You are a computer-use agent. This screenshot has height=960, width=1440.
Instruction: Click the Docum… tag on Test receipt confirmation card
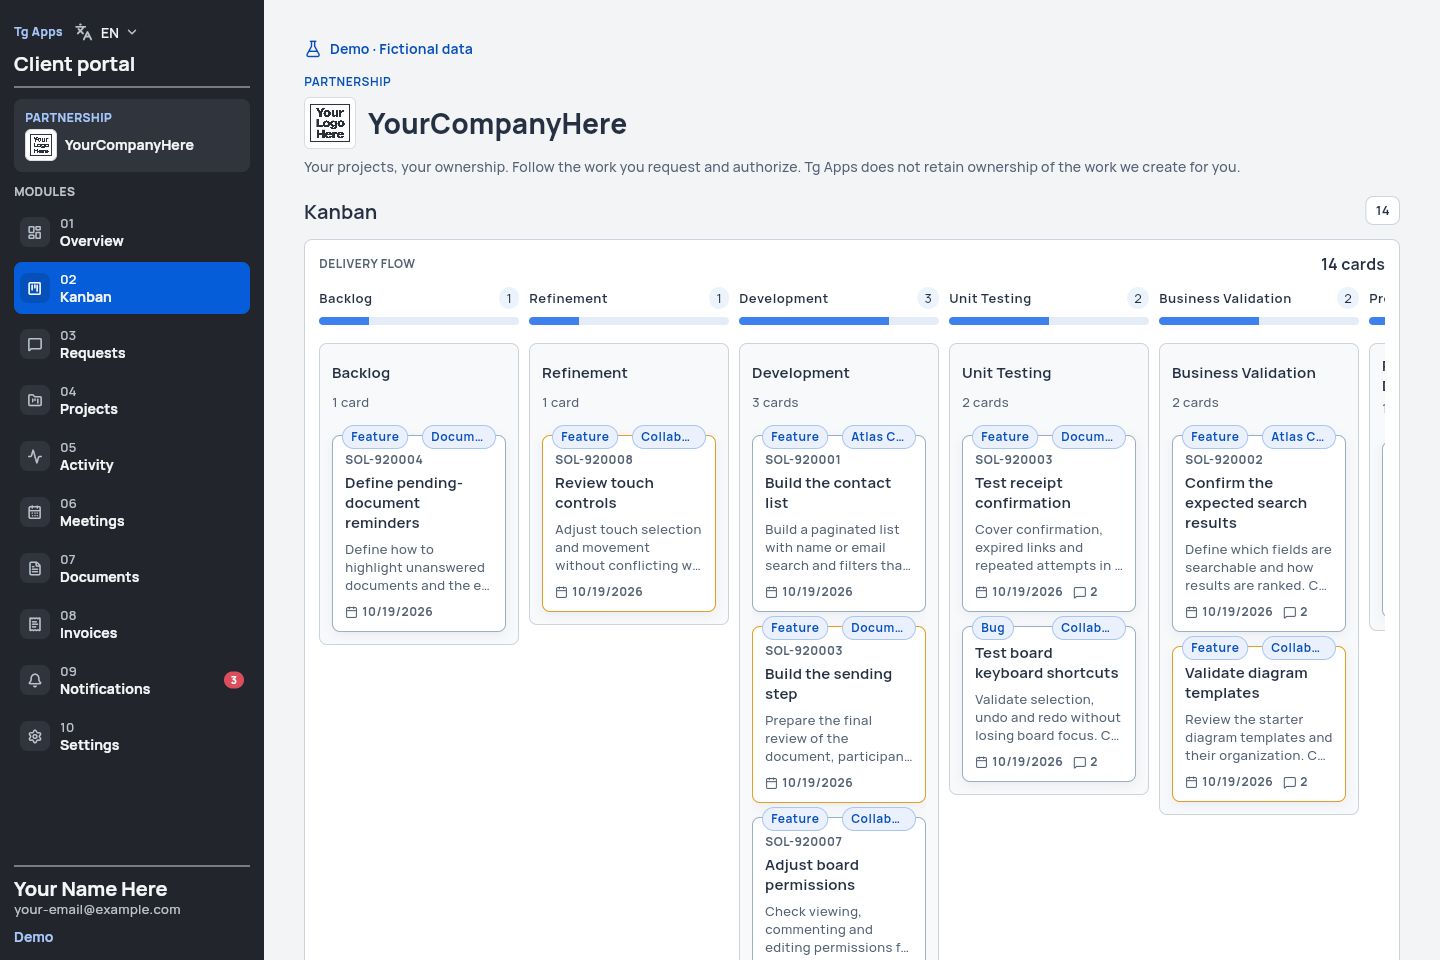click(x=1087, y=437)
